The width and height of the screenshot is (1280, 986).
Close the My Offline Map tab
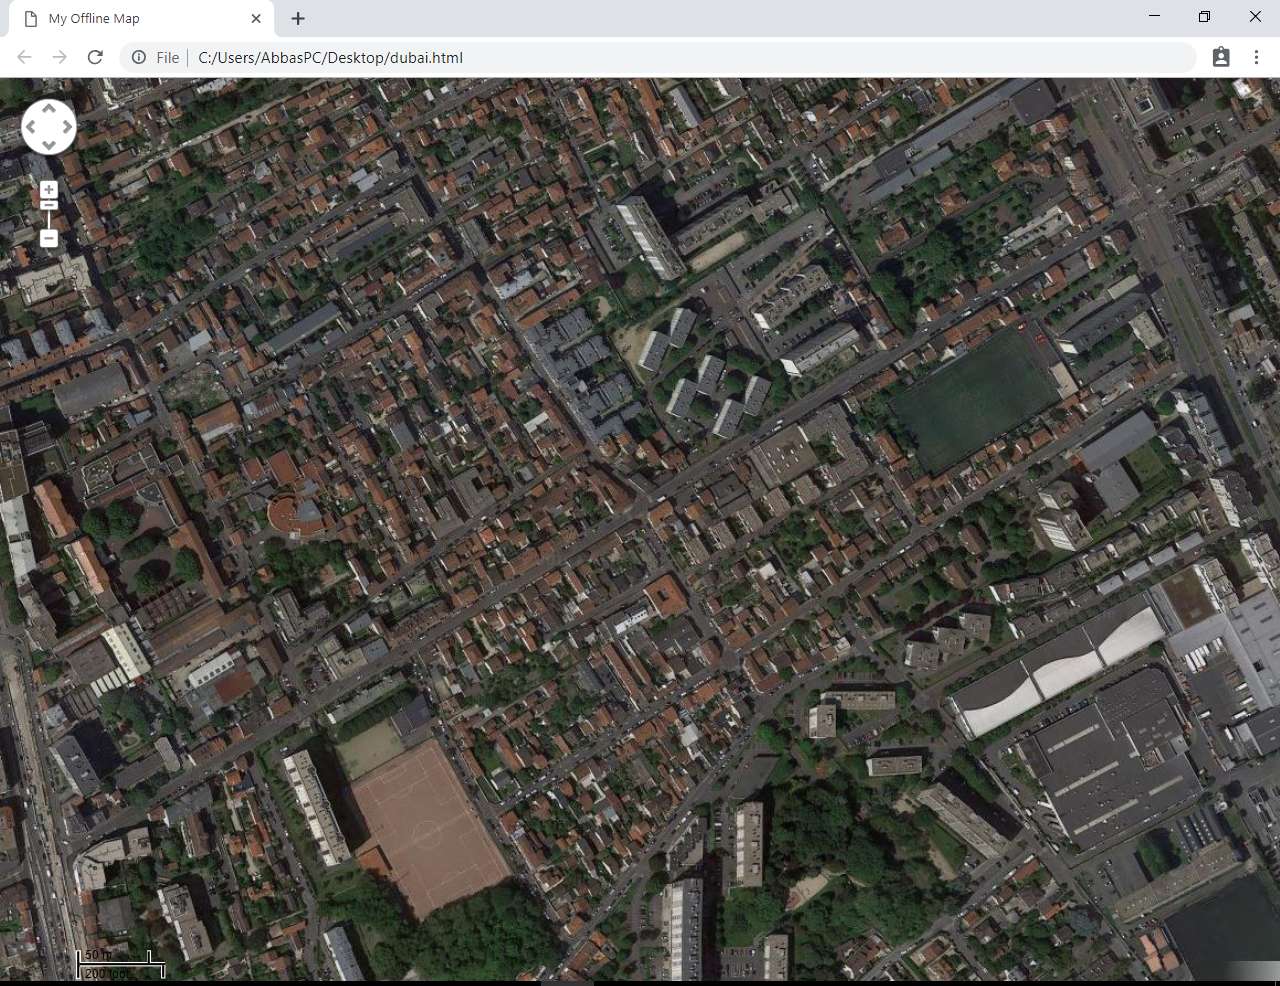(256, 18)
